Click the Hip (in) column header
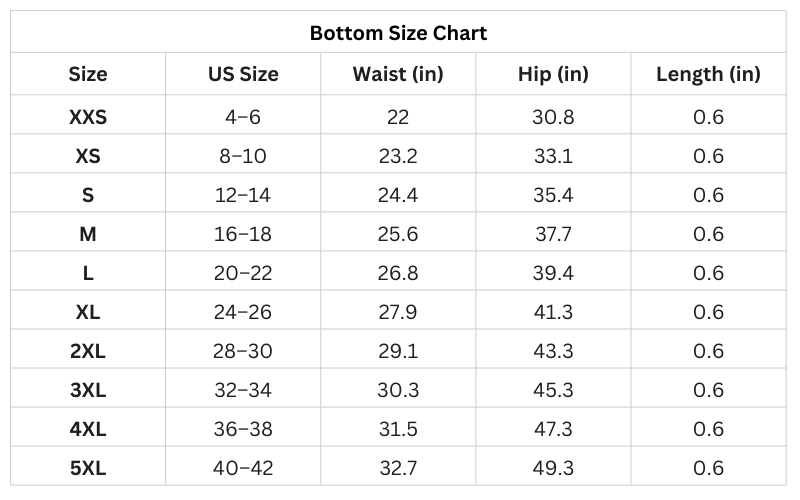 [553, 74]
